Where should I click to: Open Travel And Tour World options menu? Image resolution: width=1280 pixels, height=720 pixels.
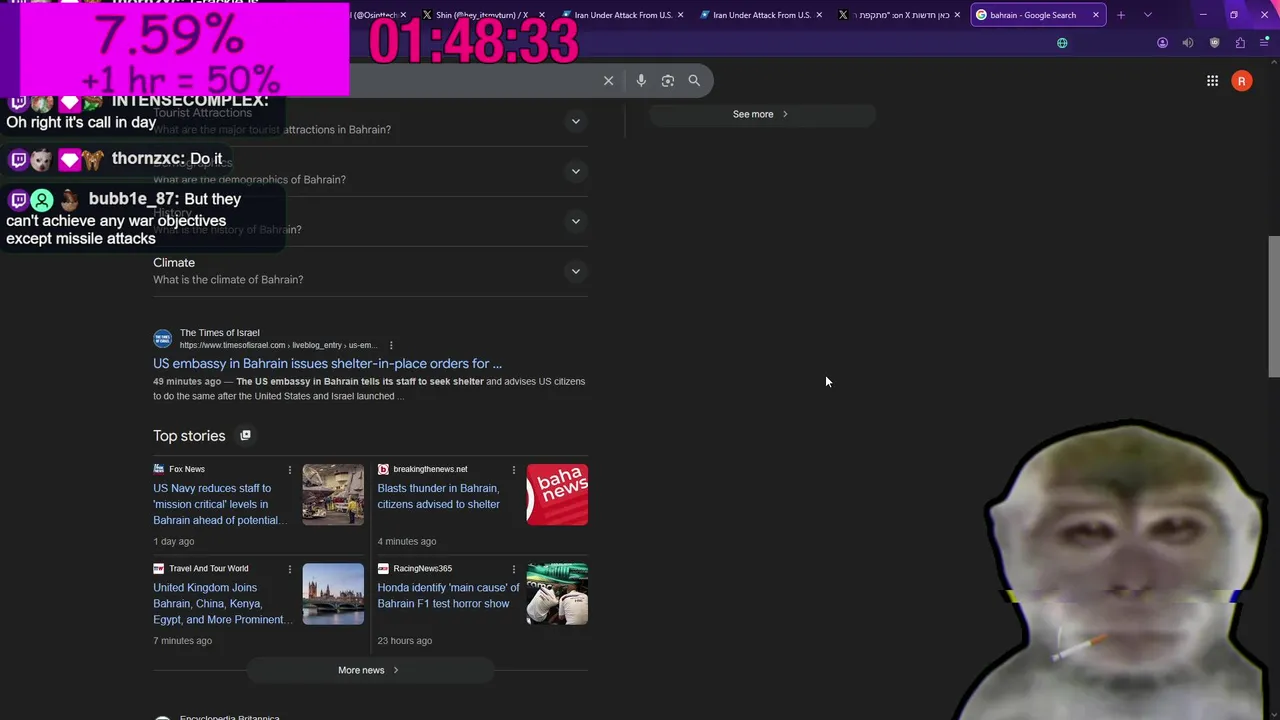[290, 569]
